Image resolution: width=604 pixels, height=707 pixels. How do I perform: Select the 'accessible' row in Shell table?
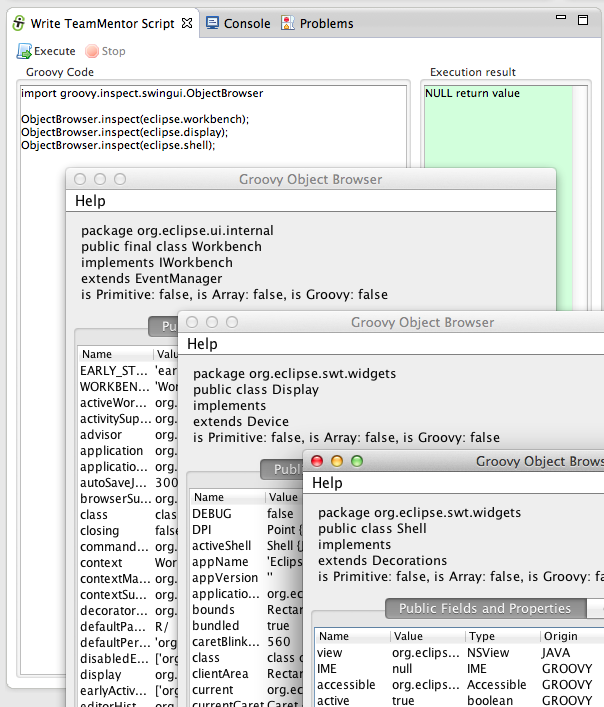click(x=346, y=685)
